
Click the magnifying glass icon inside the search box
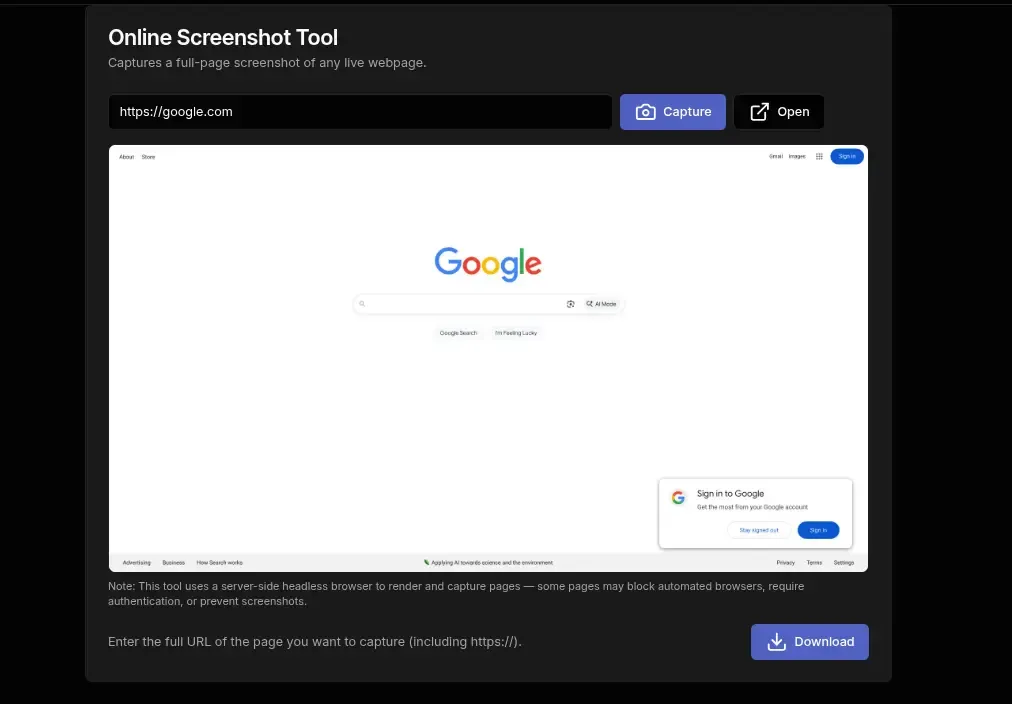click(x=362, y=303)
